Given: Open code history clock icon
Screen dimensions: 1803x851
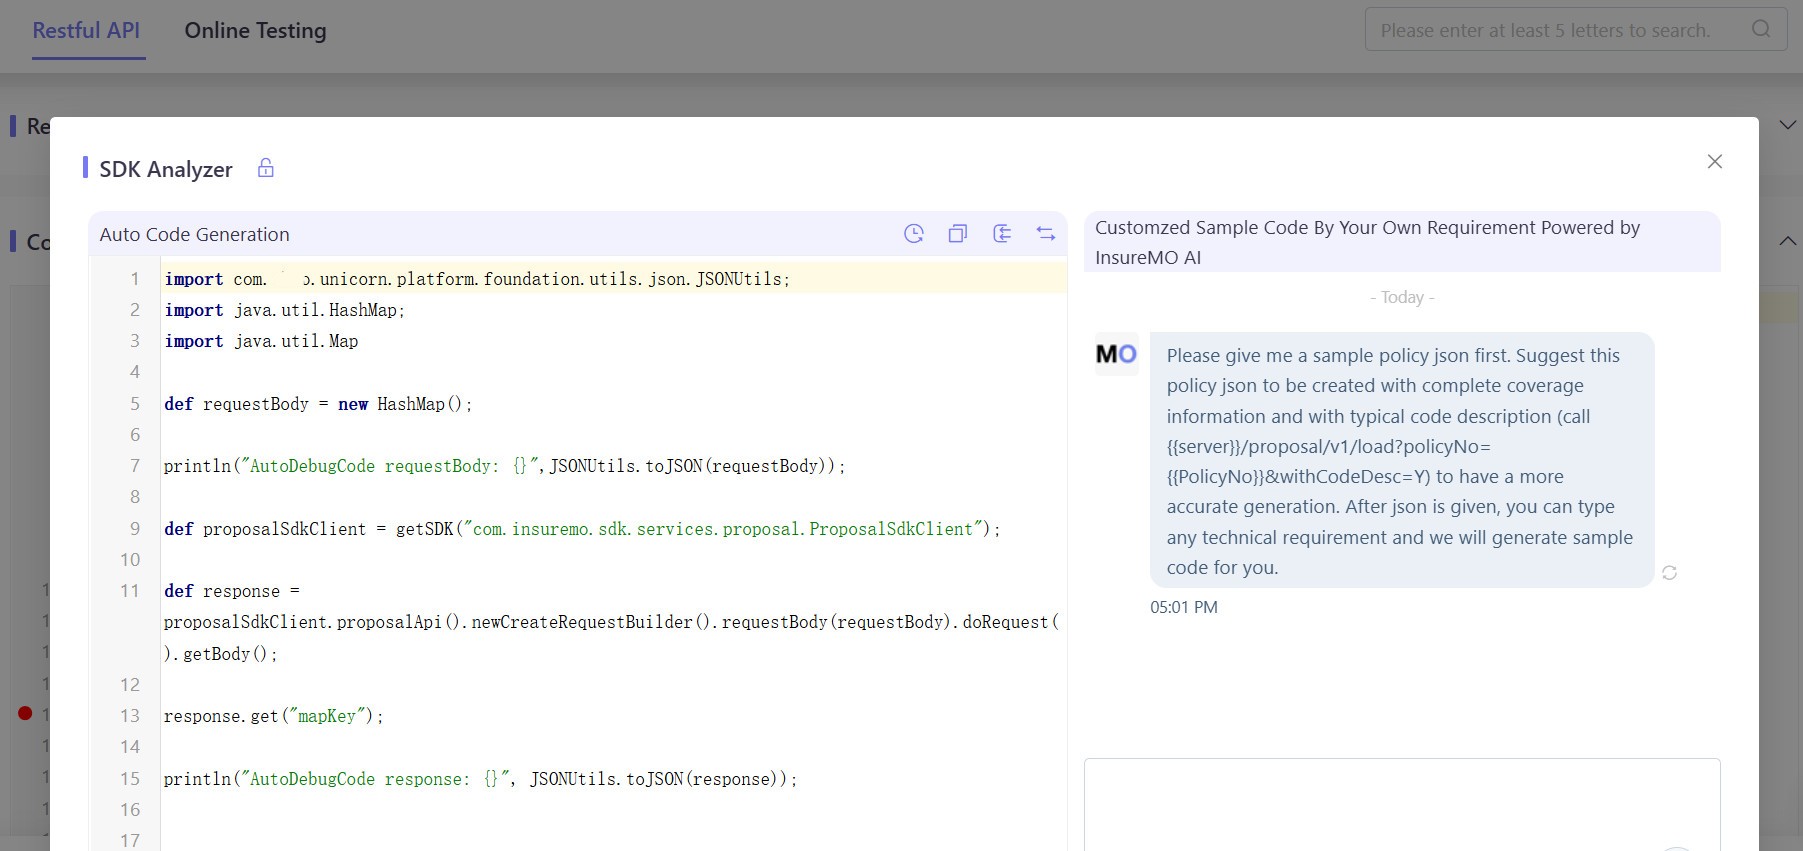Looking at the screenshot, I should [914, 233].
